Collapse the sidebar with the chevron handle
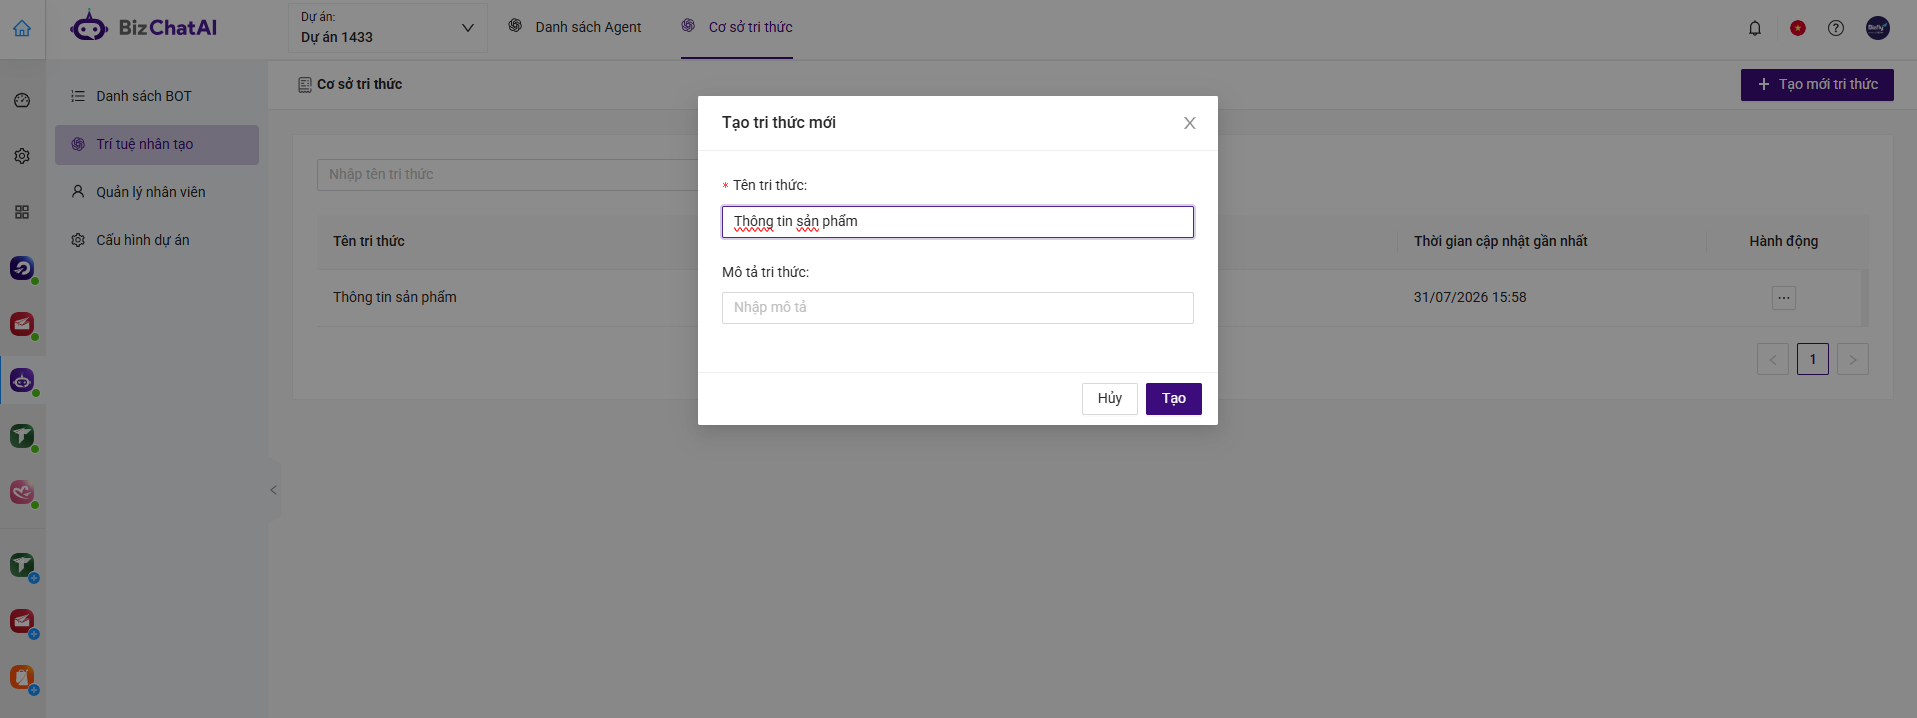Viewport: 1917px width, 718px height. pos(273,490)
